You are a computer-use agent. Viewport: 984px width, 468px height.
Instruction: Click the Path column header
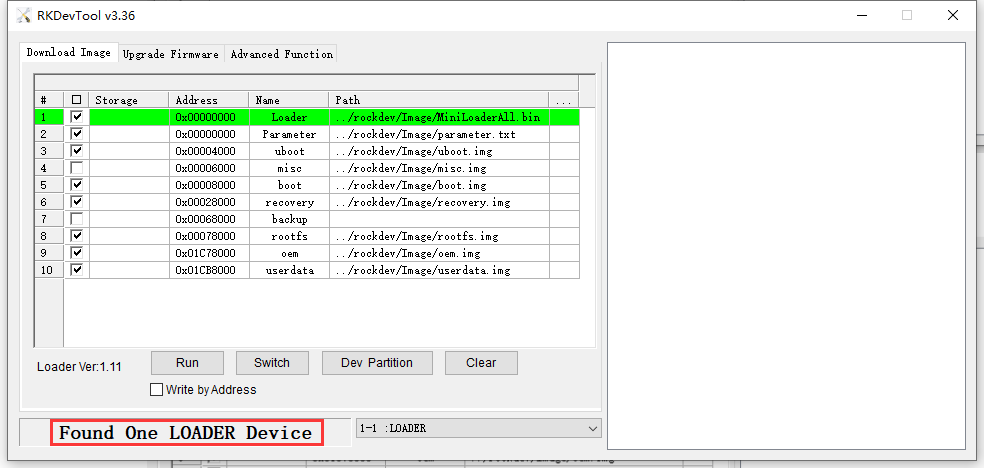439,100
